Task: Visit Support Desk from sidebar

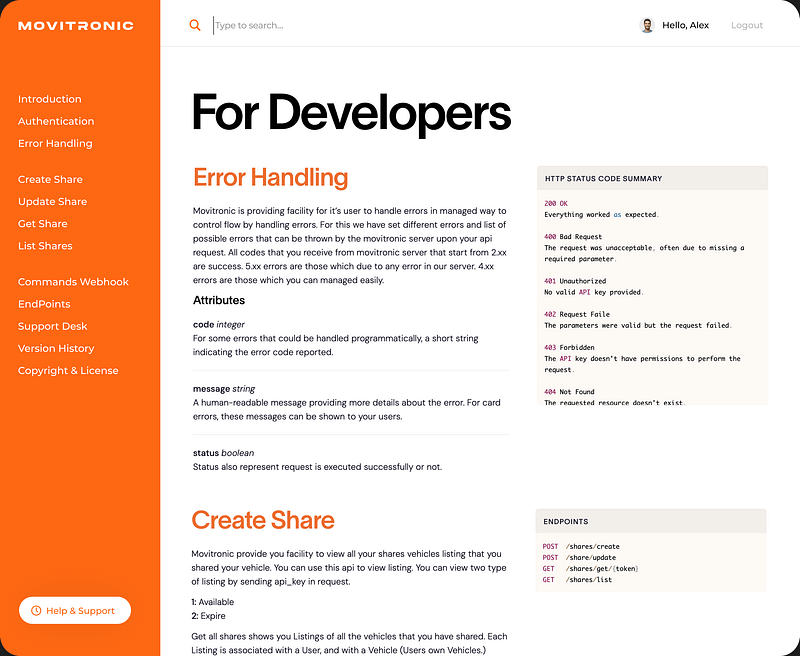Action: pos(52,326)
